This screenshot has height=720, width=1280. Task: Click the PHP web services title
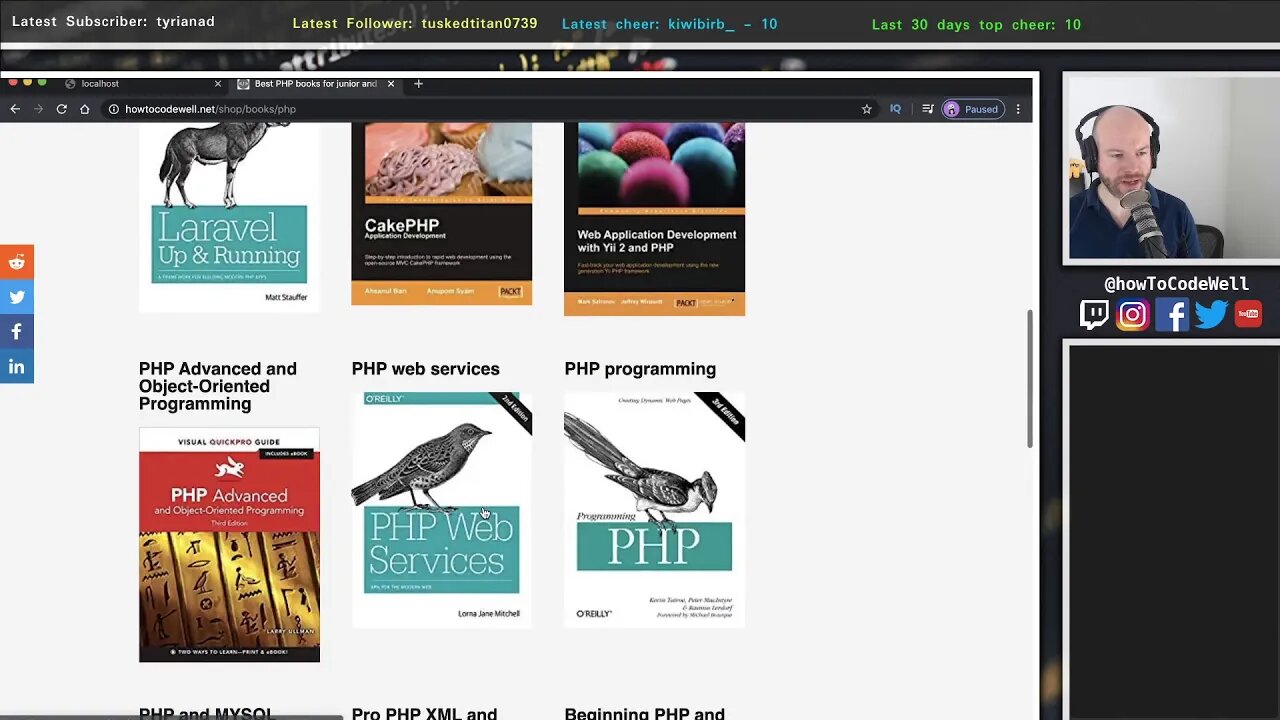425,369
